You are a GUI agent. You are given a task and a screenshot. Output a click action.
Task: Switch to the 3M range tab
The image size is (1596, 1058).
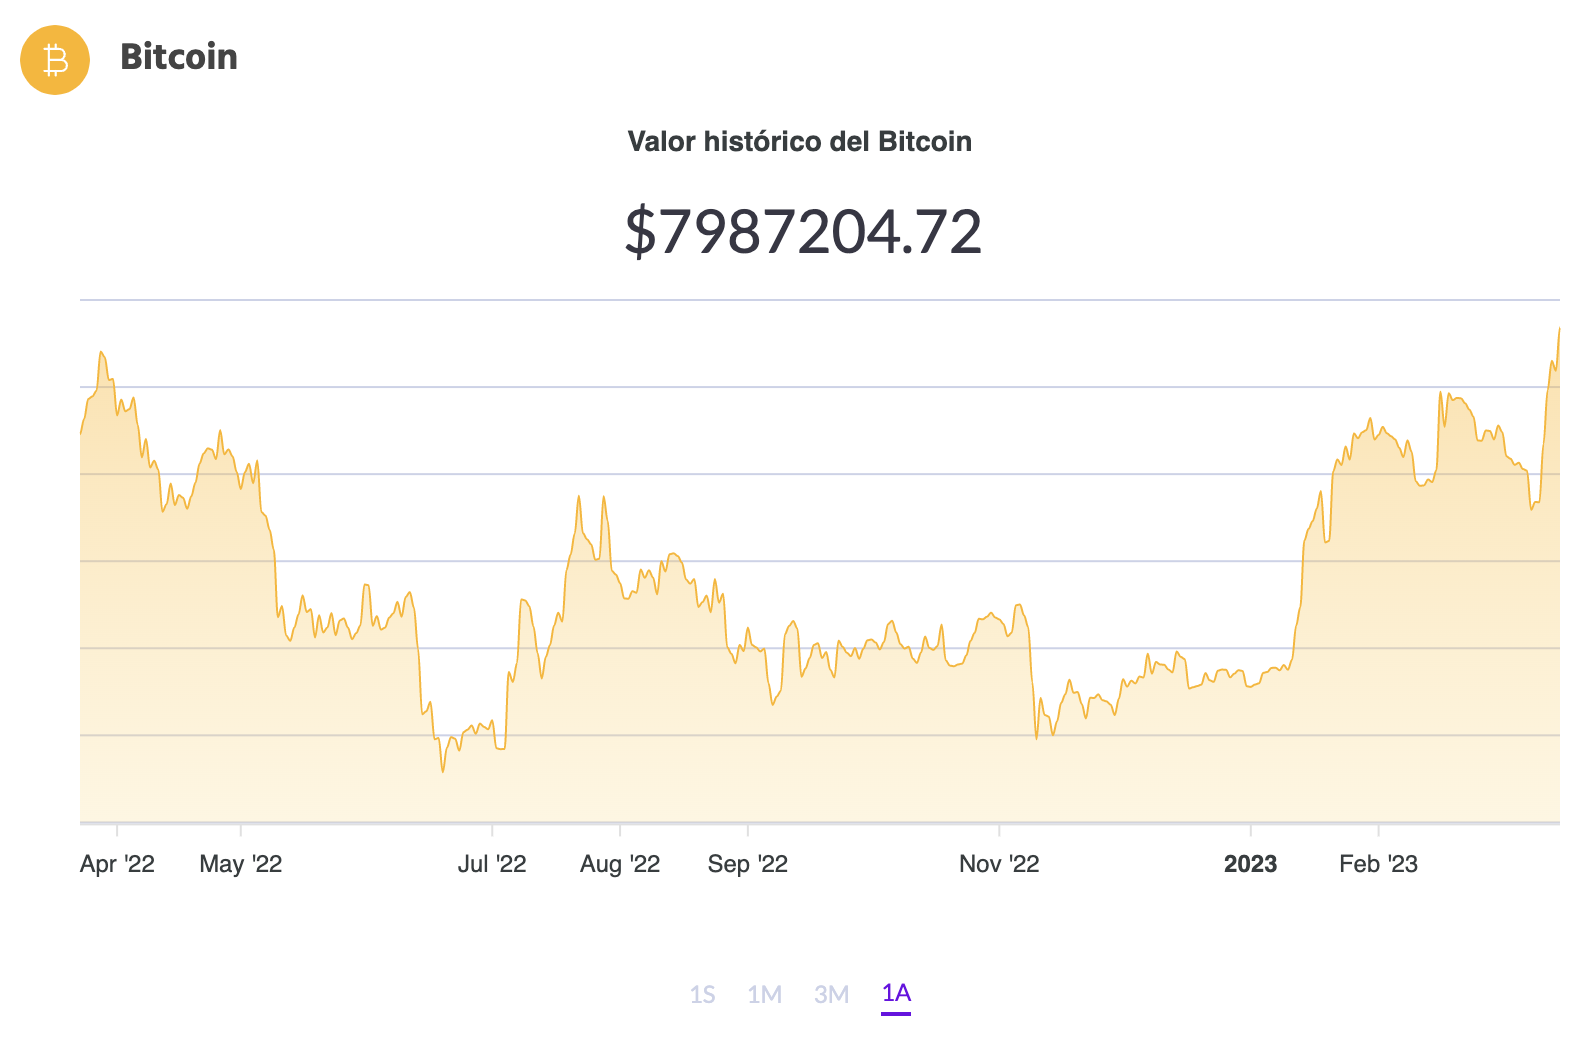tap(831, 994)
